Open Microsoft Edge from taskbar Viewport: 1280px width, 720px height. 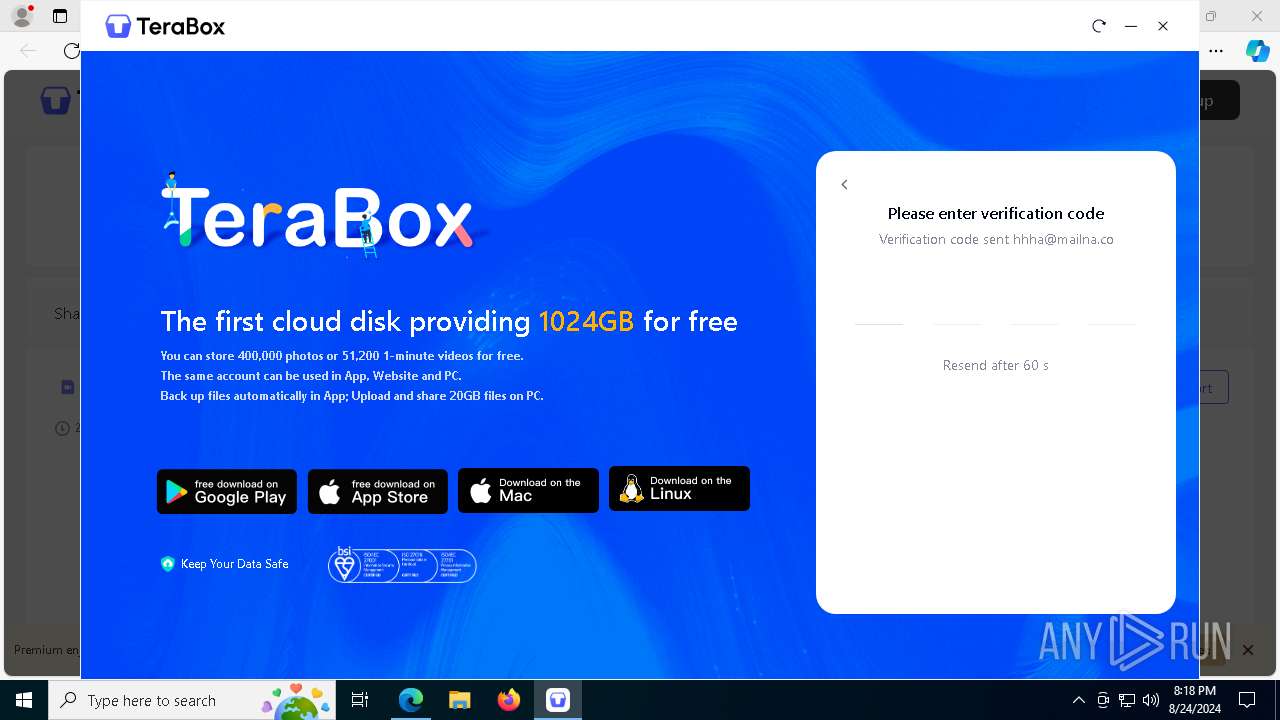(411, 700)
